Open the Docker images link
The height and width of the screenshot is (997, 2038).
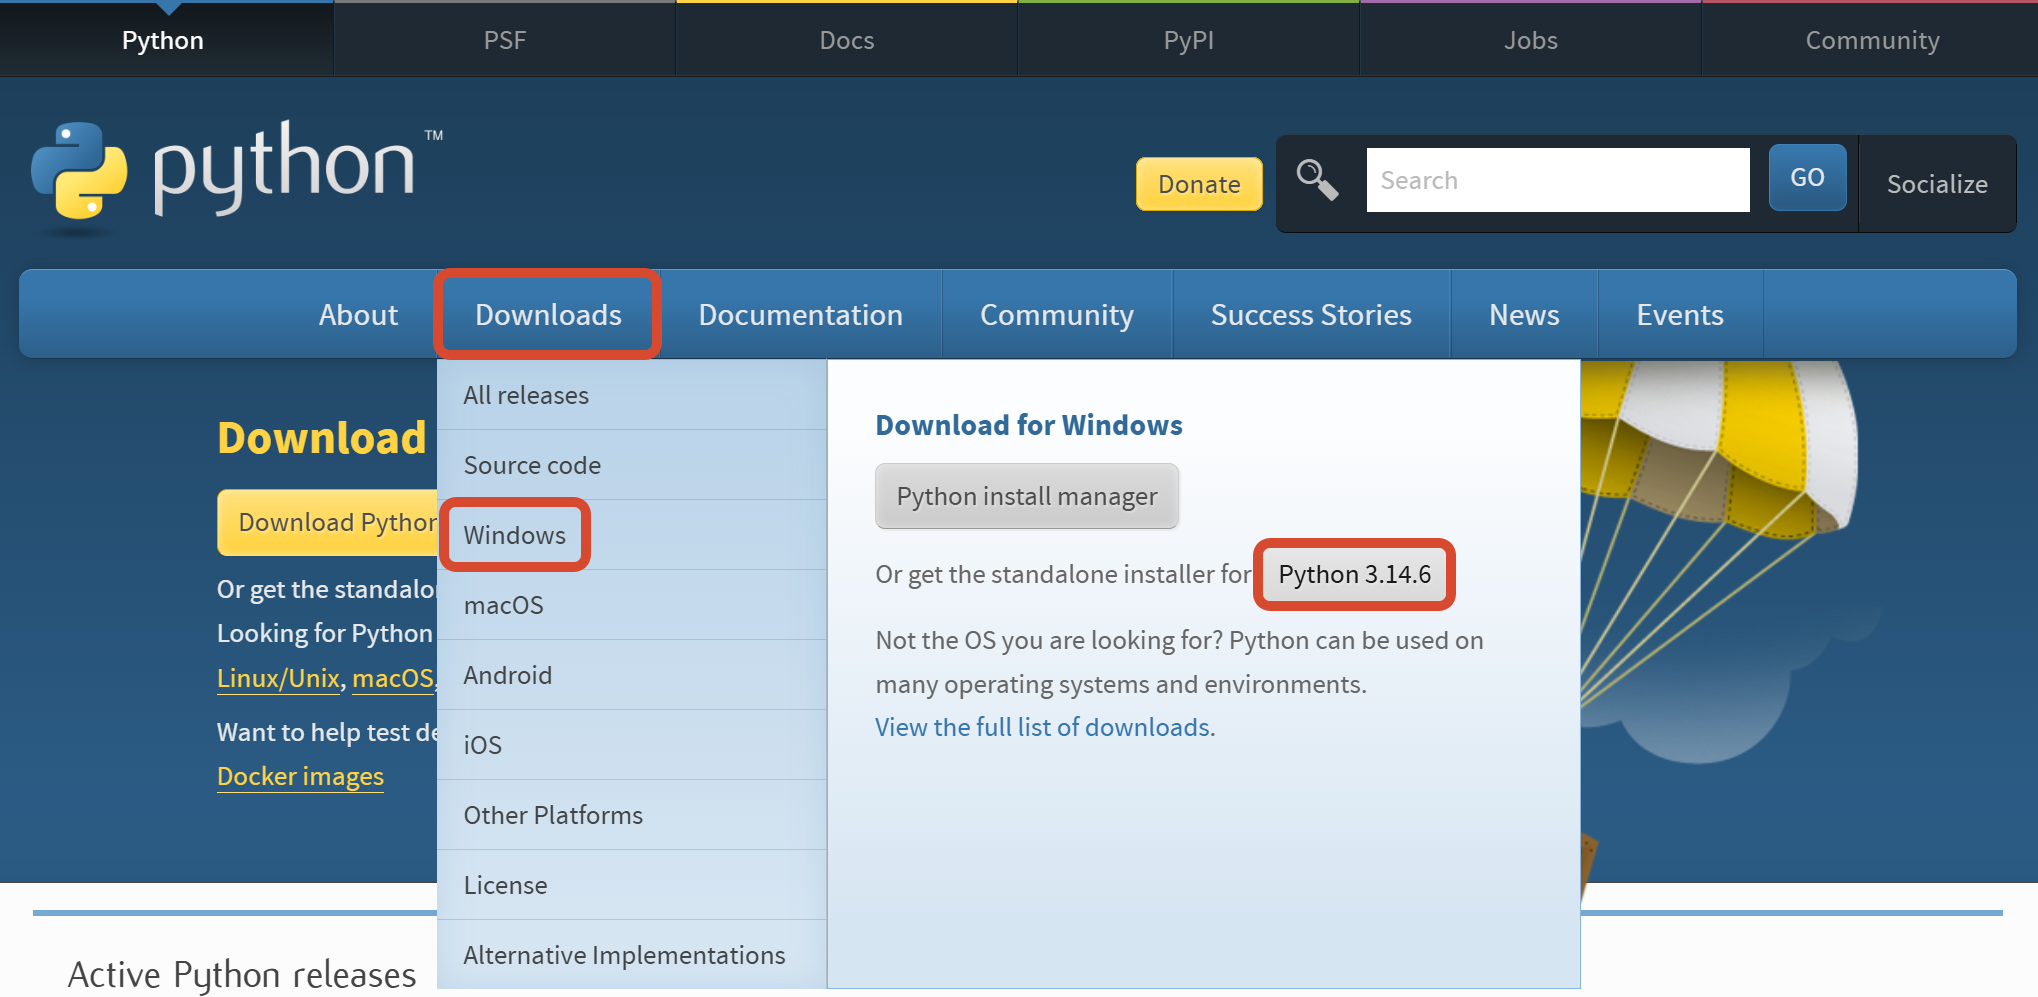(300, 776)
